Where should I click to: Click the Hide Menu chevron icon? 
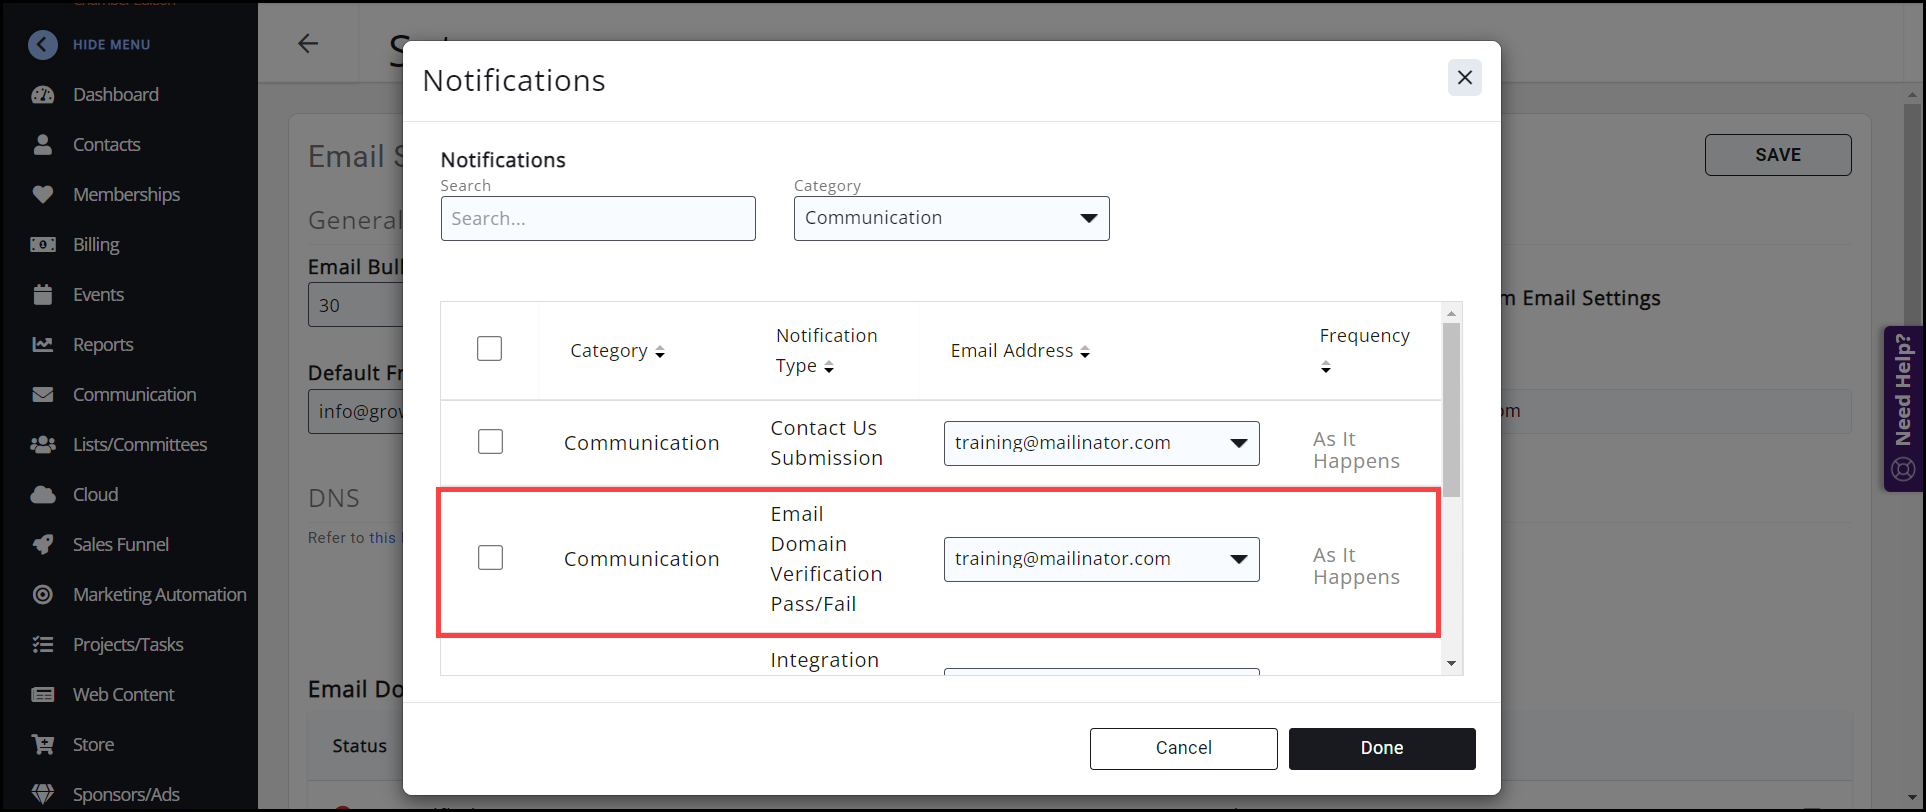point(43,44)
